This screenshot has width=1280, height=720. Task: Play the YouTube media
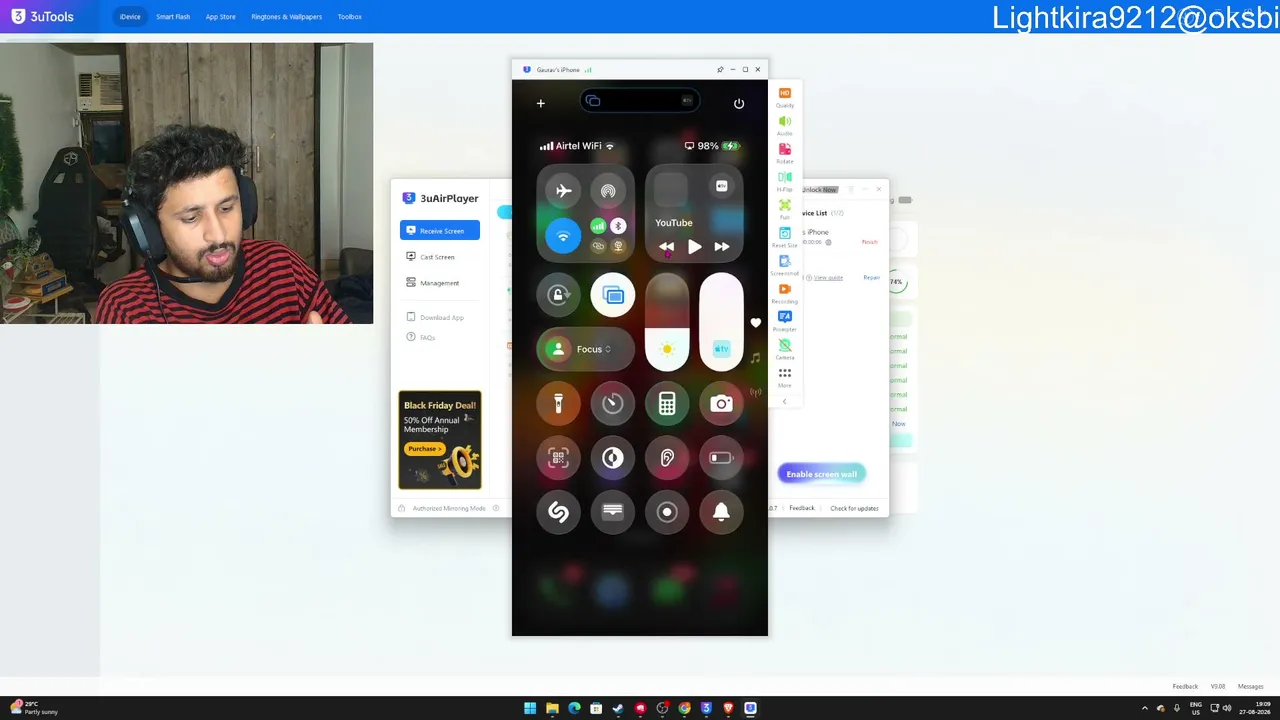[694, 247]
